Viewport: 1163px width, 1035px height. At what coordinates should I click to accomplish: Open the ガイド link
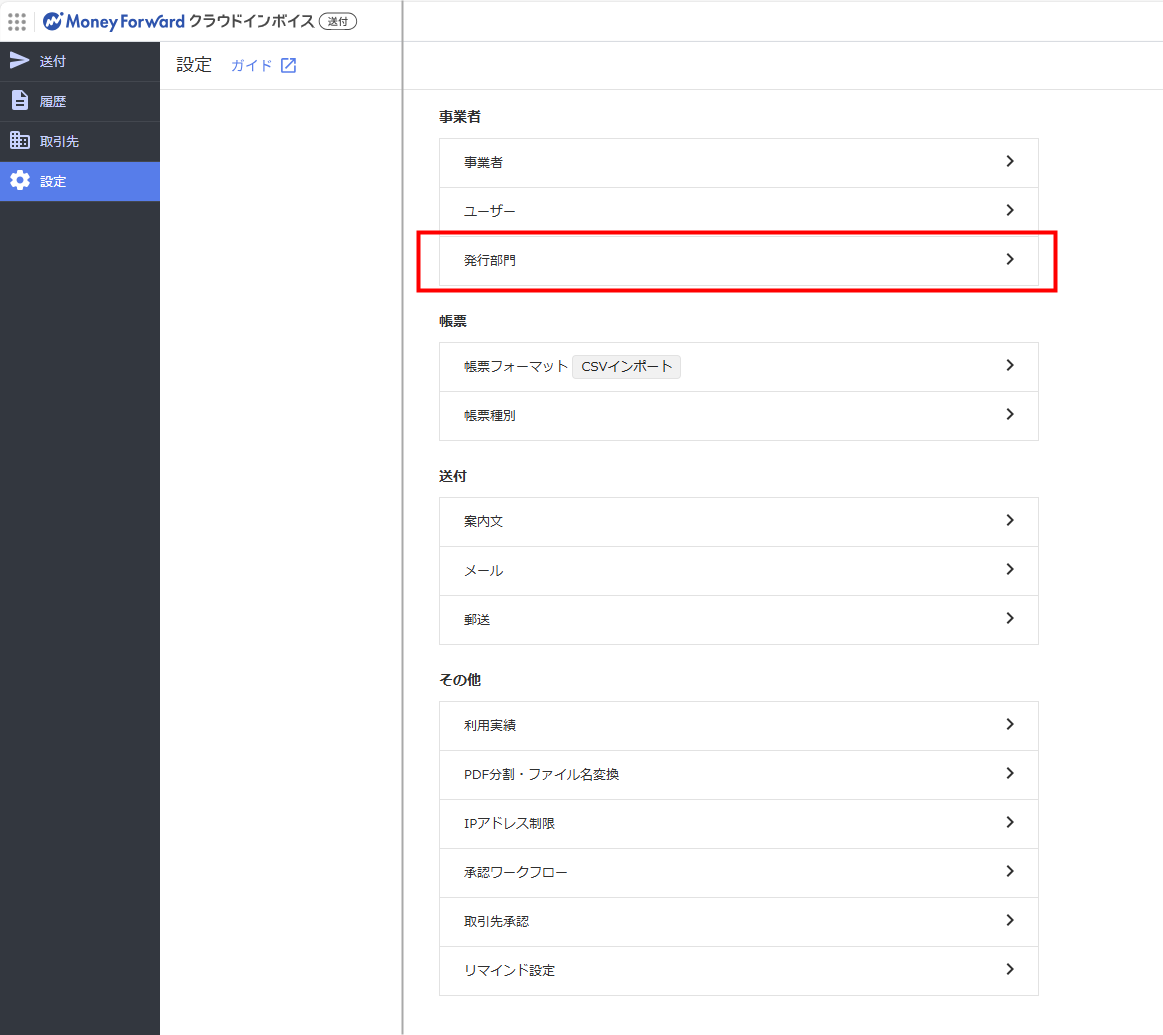251,66
